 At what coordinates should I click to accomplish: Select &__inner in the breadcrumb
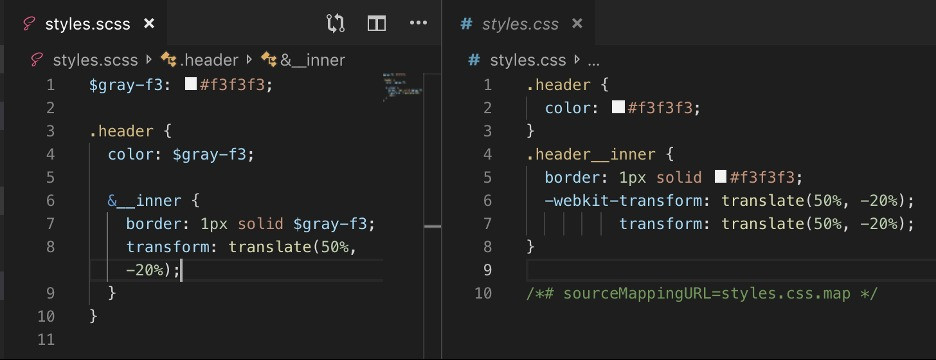(x=313, y=60)
